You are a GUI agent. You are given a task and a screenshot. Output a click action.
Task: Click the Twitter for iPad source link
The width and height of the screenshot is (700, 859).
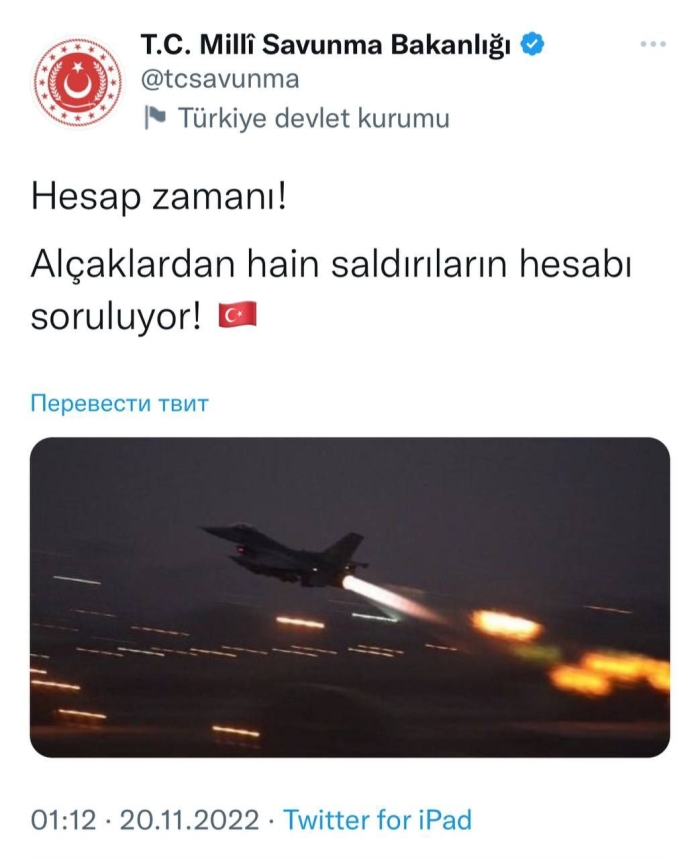377,820
